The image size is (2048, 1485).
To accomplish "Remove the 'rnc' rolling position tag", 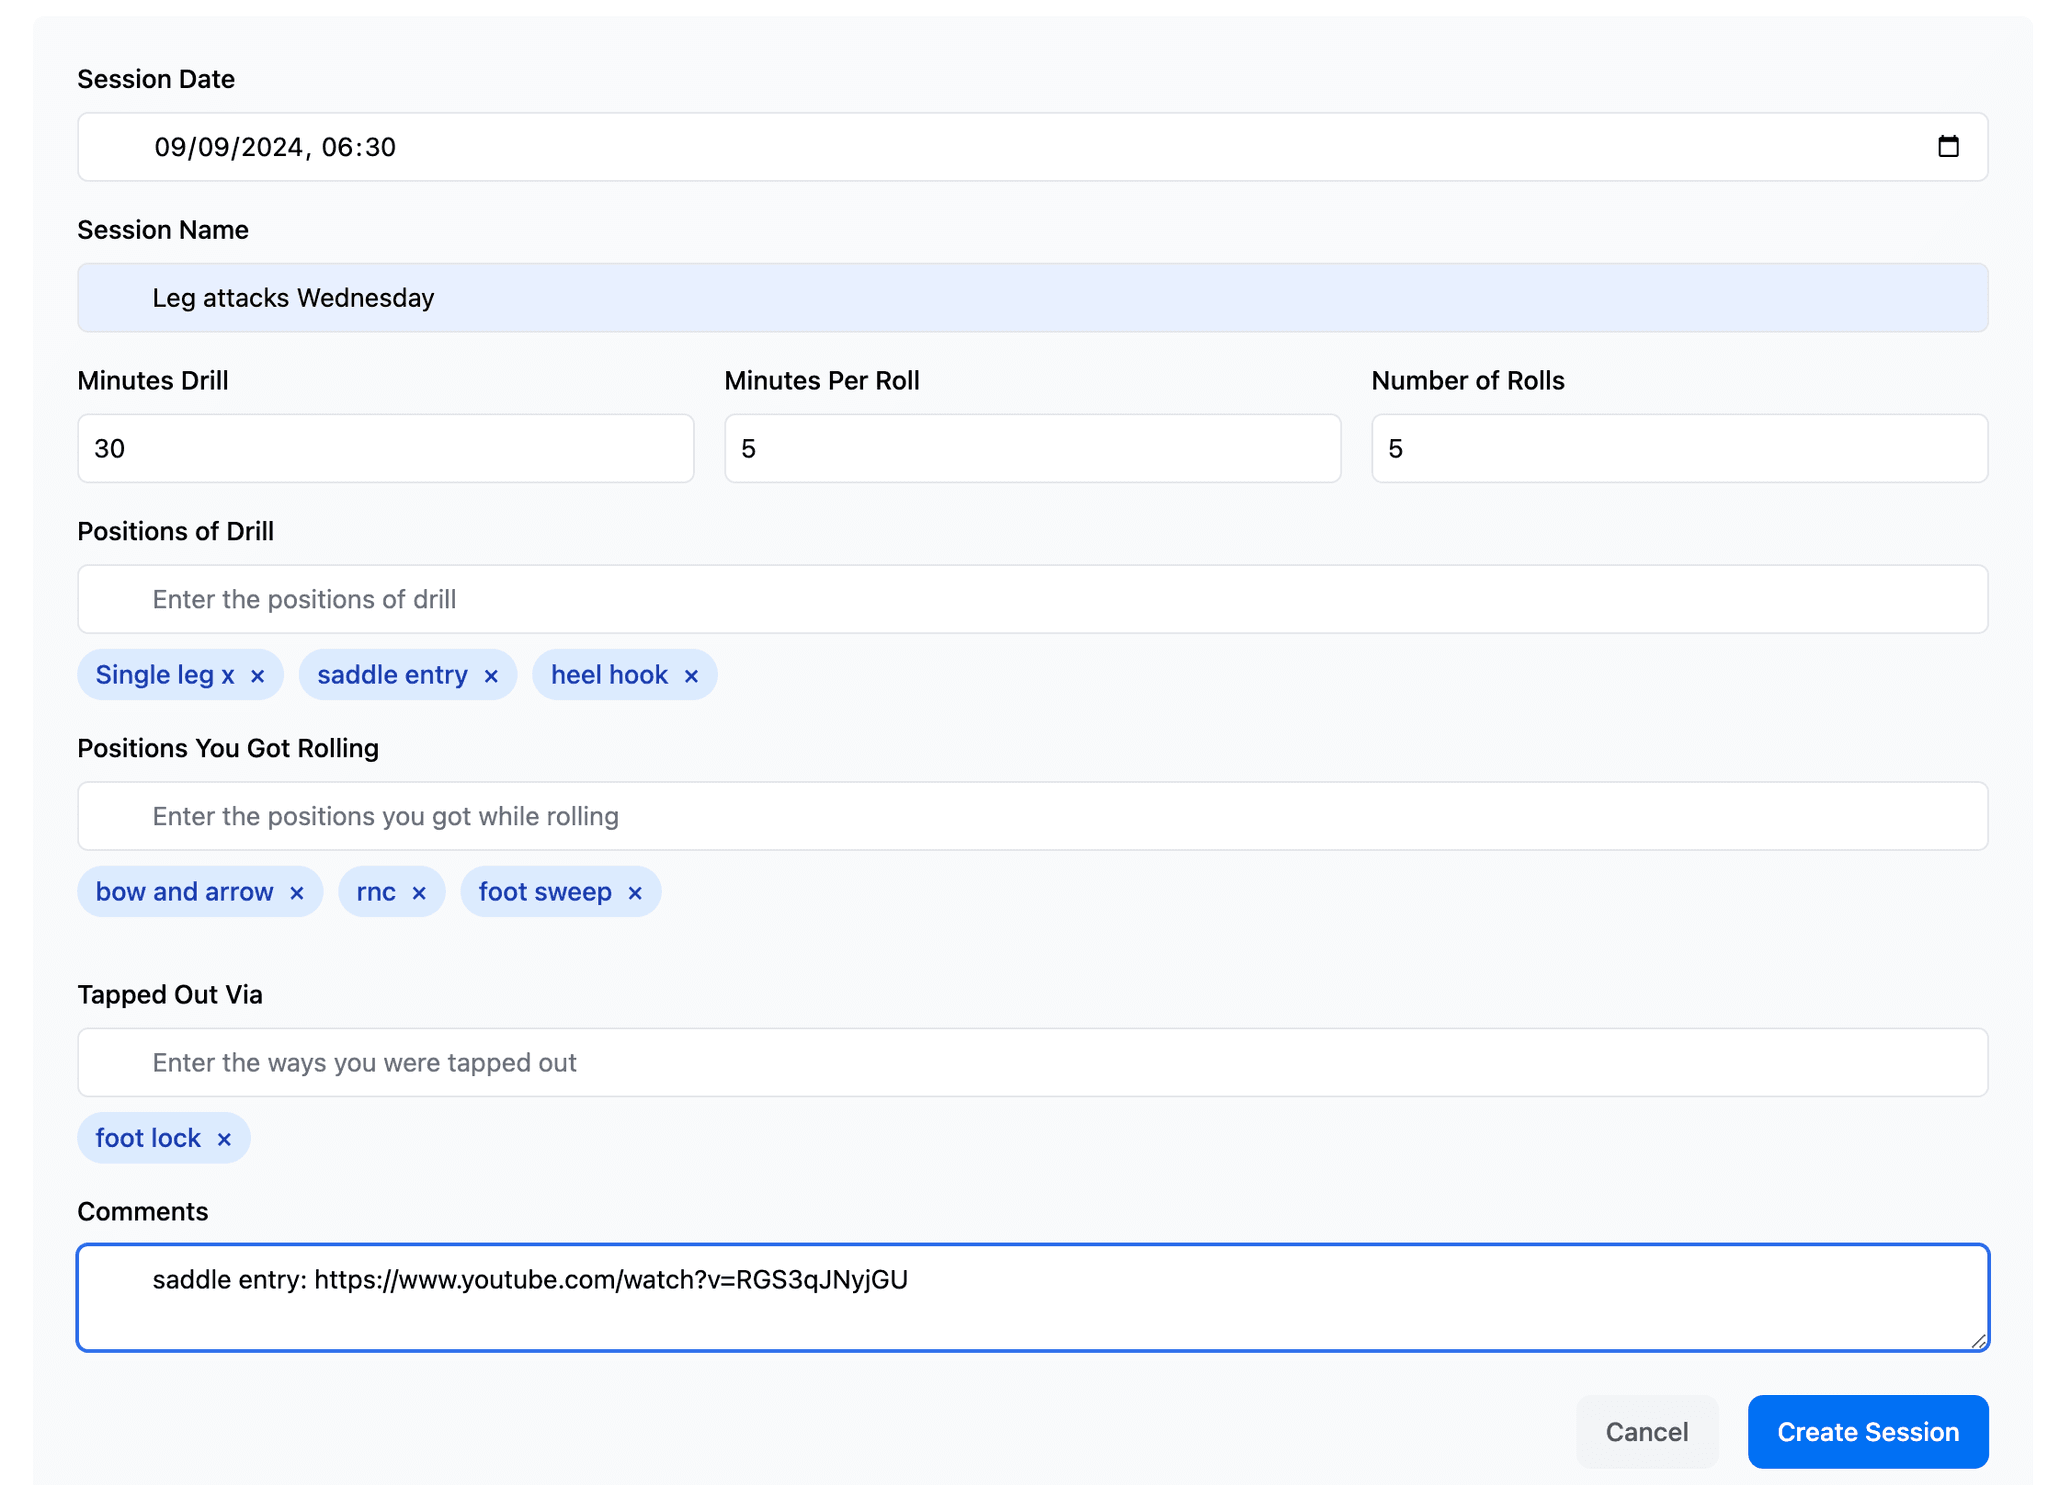I will coord(418,892).
